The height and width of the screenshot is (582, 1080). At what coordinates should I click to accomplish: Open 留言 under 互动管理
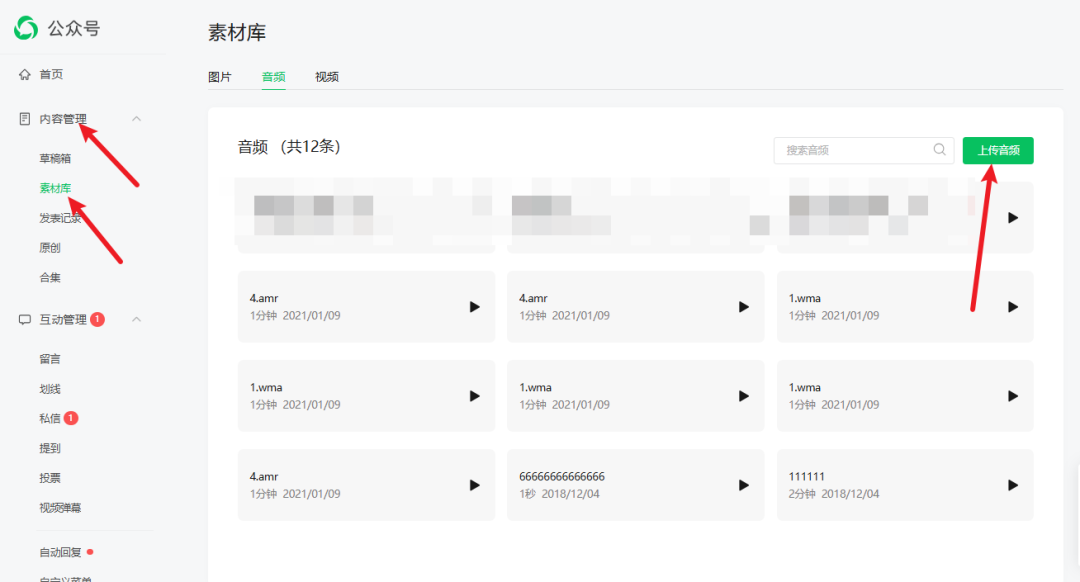50,359
